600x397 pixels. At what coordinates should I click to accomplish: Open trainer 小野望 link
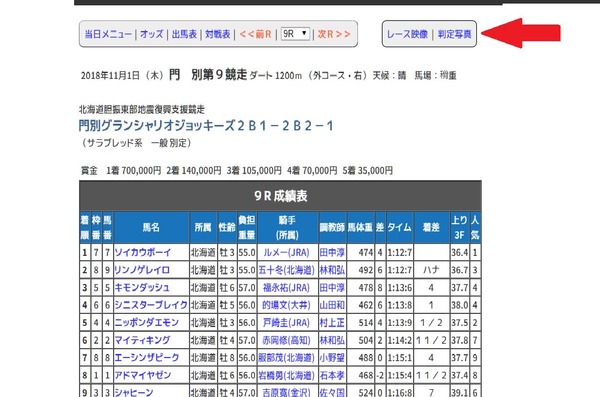point(332,358)
